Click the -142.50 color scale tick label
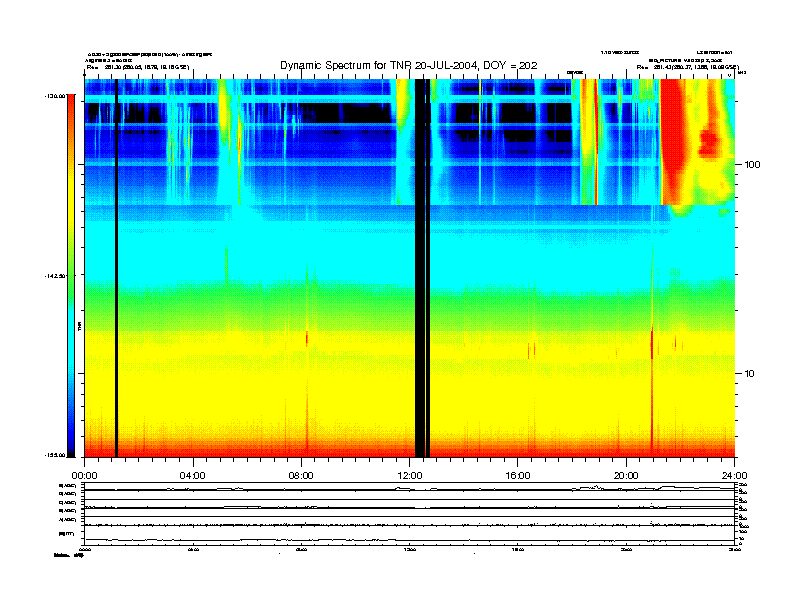792x612 pixels. click(x=56, y=276)
